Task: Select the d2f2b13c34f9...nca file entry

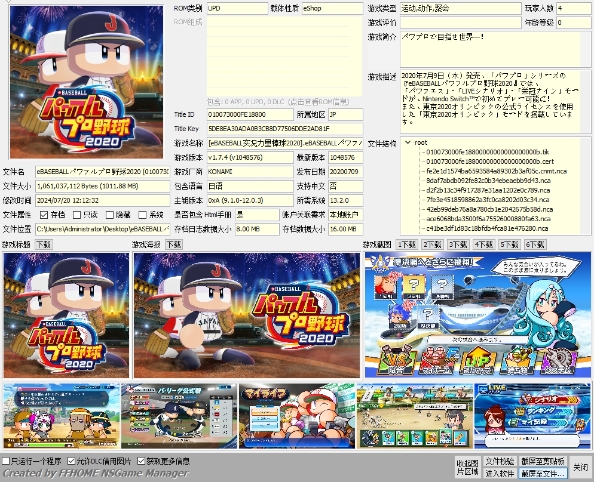Action: 488,190
